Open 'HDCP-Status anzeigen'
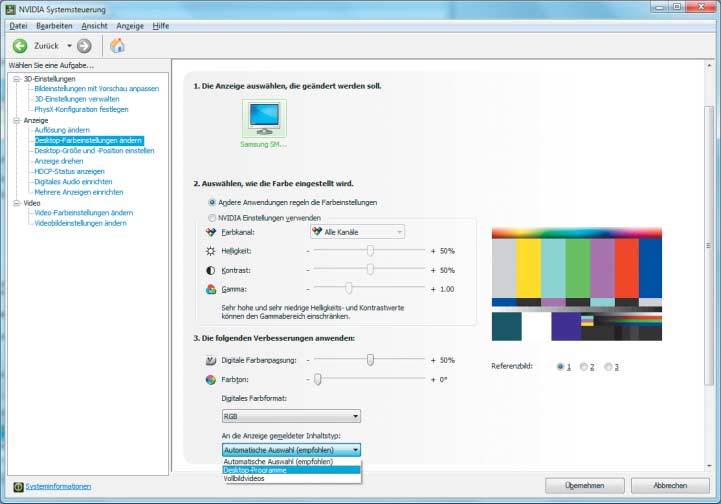This screenshot has width=721, height=504. (69, 172)
